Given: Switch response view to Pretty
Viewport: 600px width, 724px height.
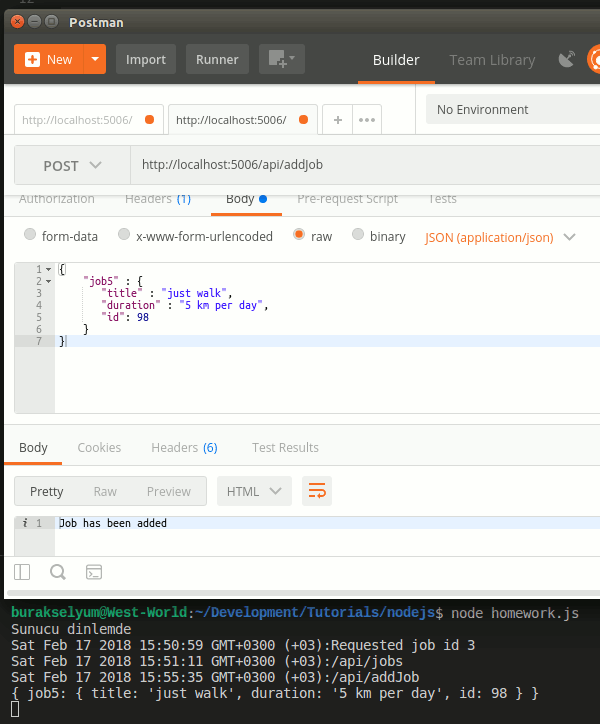Looking at the screenshot, I should click(x=47, y=491).
